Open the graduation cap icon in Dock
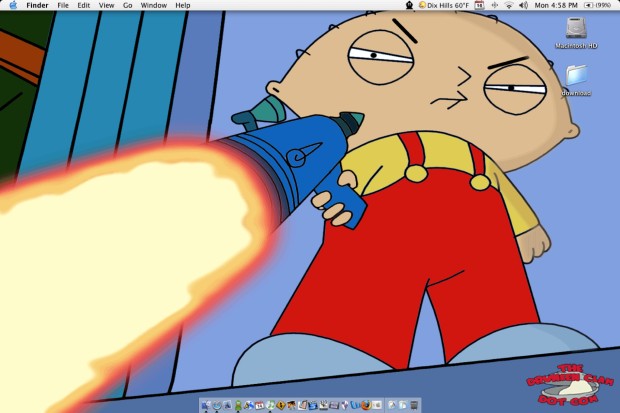 (x=291, y=405)
